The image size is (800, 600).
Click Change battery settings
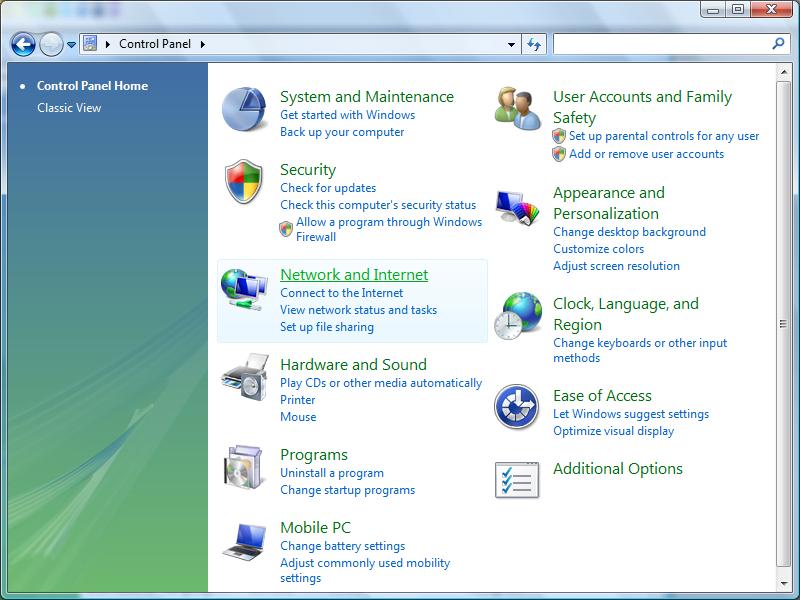[x=342, y=546]
